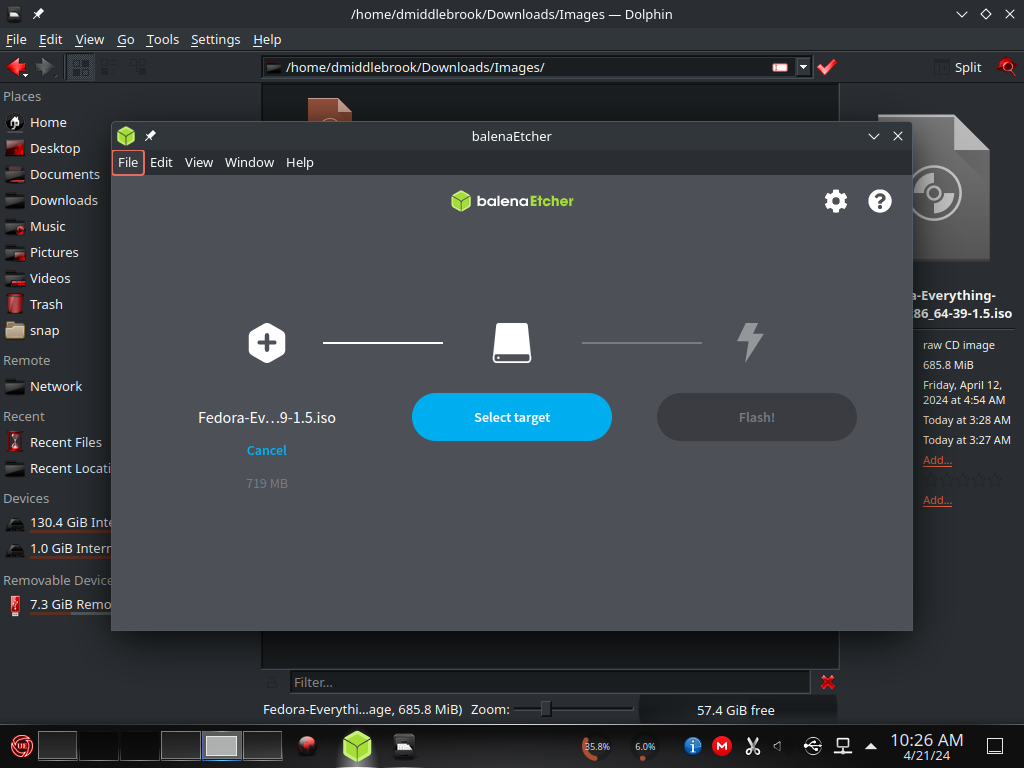Image resolution: width=1024 pixels, height=768 pixels.
Task: Click the balenaEtcher logo in the header
Action: [512, 201]
